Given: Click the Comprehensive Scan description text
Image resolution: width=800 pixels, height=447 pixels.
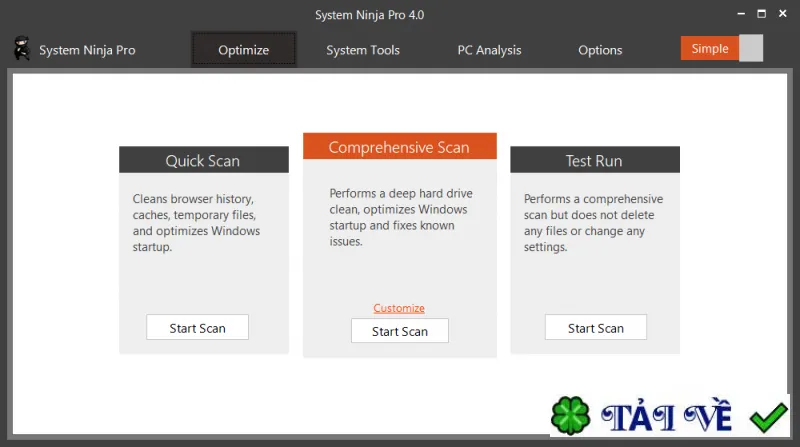Looking at the screenshot, I should [401, 217].
